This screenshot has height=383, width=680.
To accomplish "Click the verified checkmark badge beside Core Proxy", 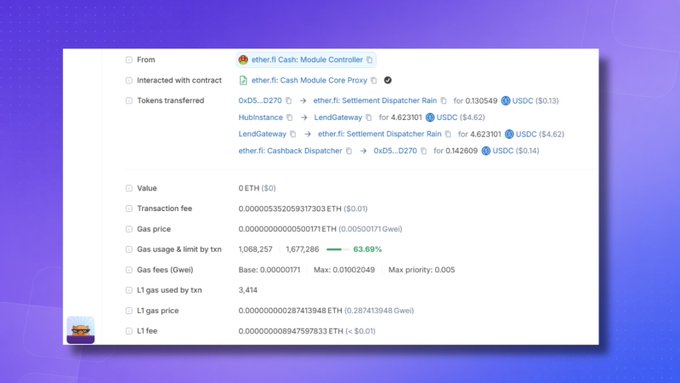I will pos(388,80).
